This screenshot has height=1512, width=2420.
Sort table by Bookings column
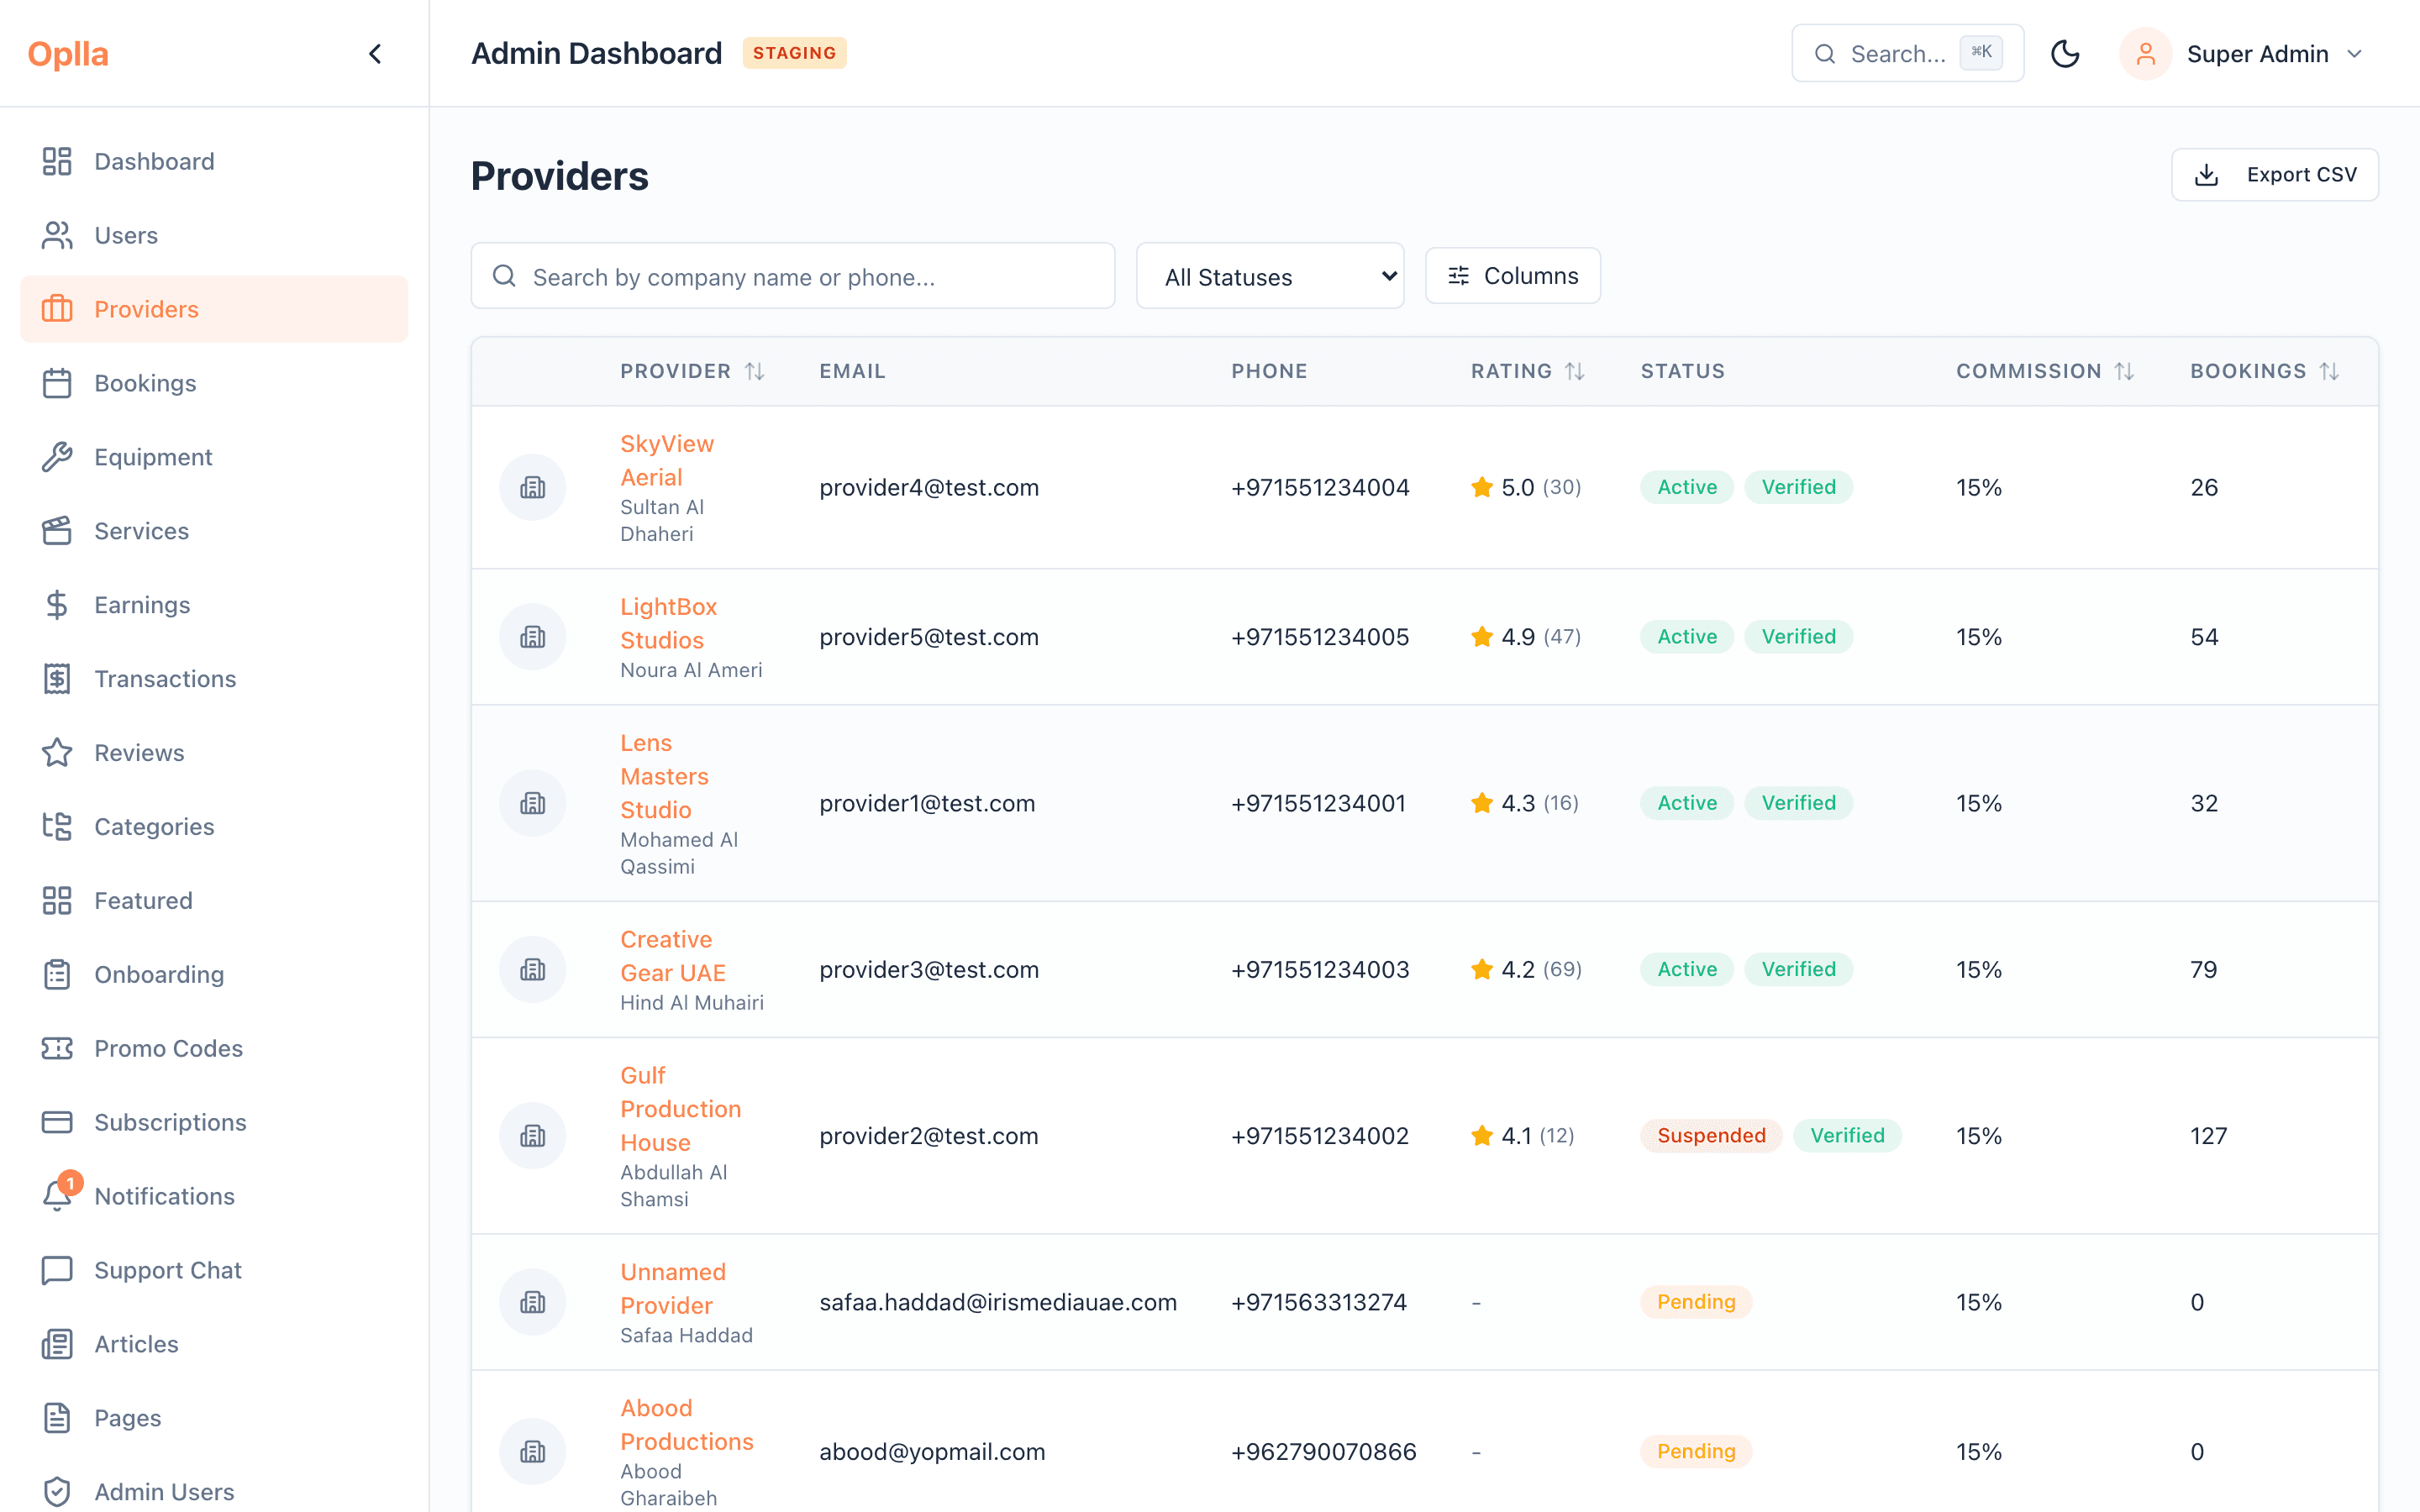tap(2264, 371)
